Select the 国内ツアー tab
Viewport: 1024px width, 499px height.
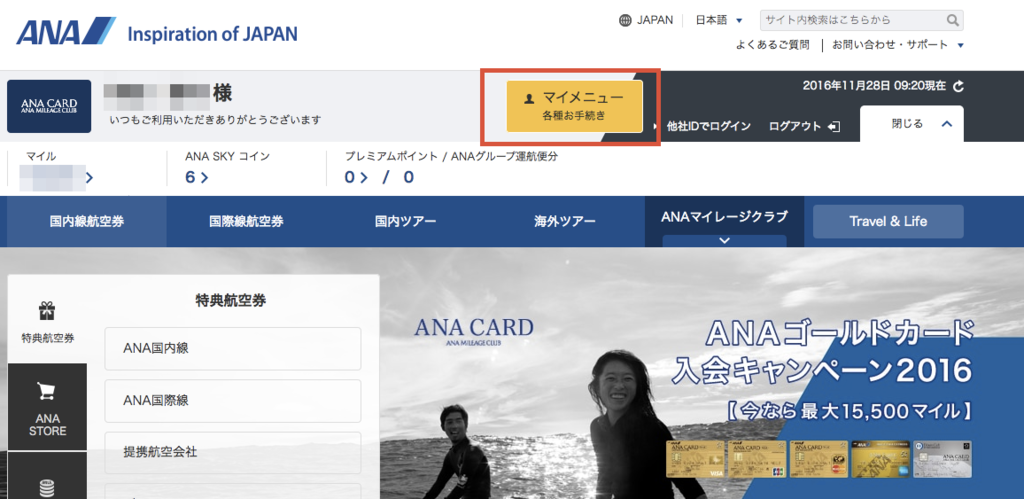pos(406,221)
